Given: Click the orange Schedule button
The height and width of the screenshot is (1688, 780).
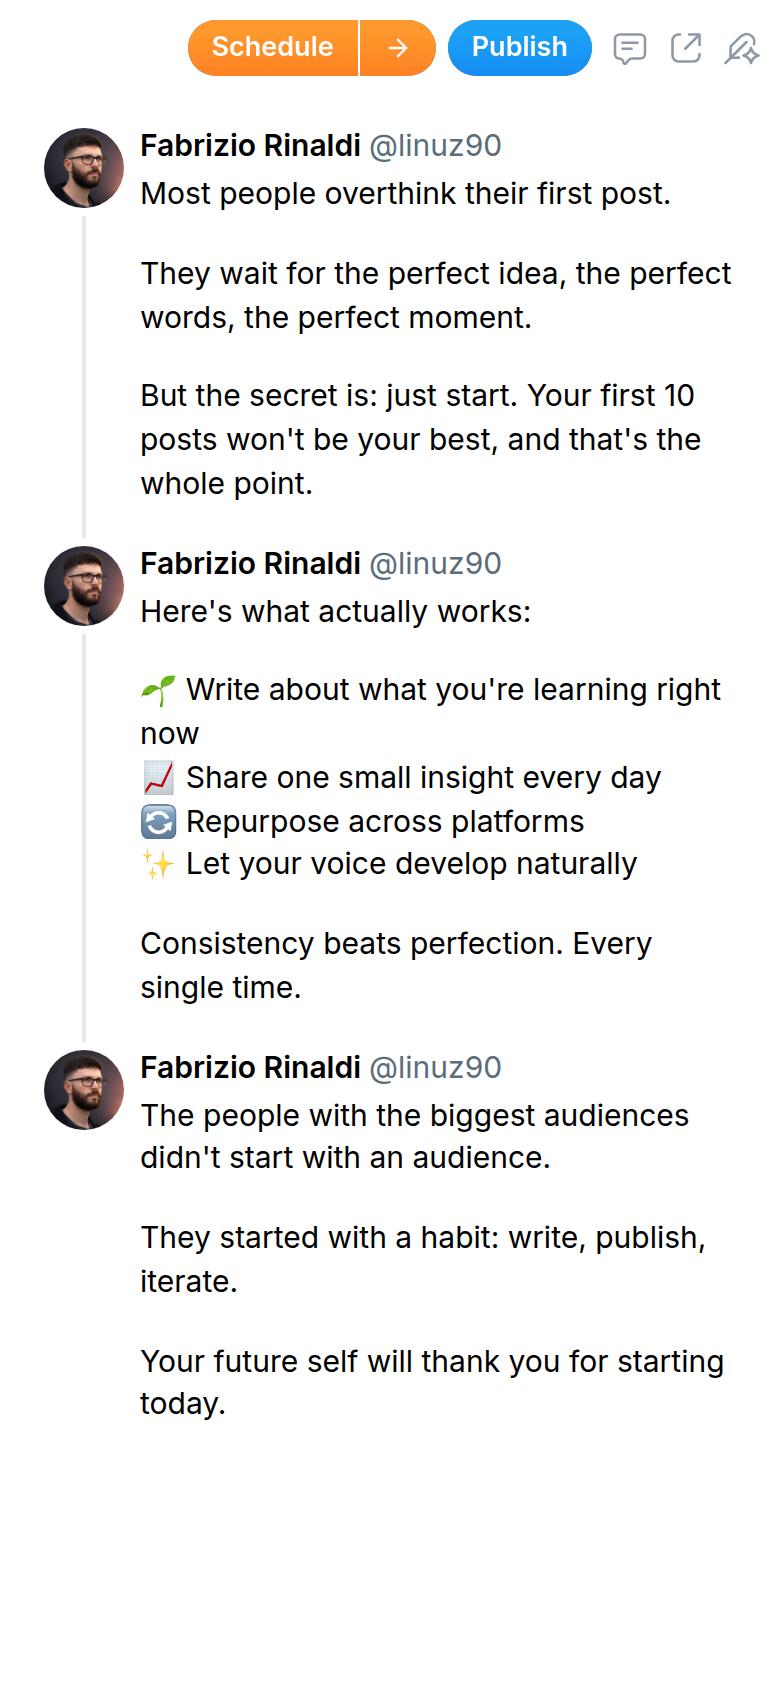Looking at the screenshot, I should [x=272, y=48].
